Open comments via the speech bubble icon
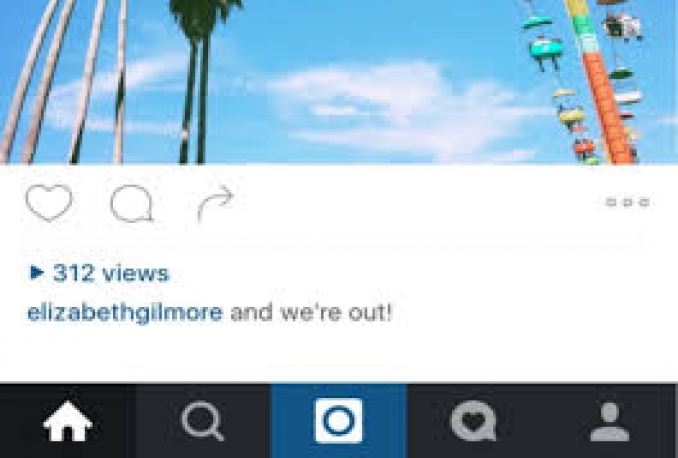Viewport: 678px width, 458px height. (132, 203)
